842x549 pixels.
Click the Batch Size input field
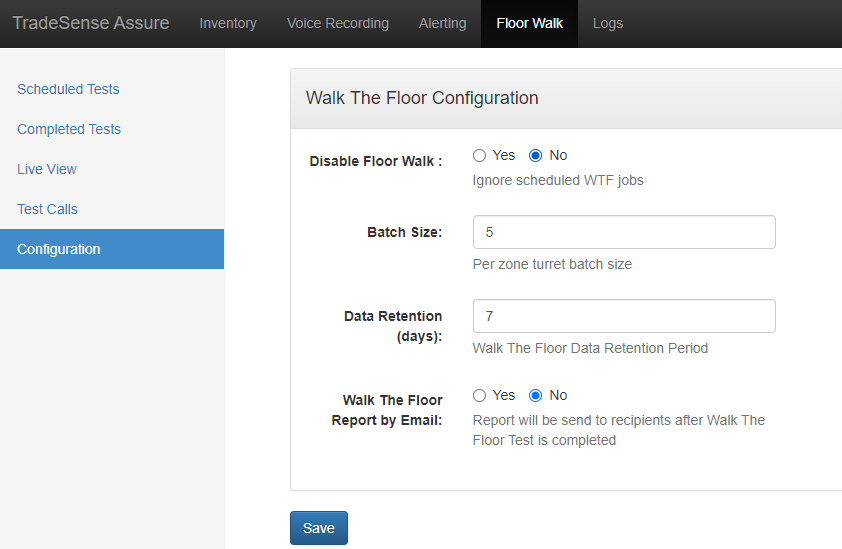[624, 232]
